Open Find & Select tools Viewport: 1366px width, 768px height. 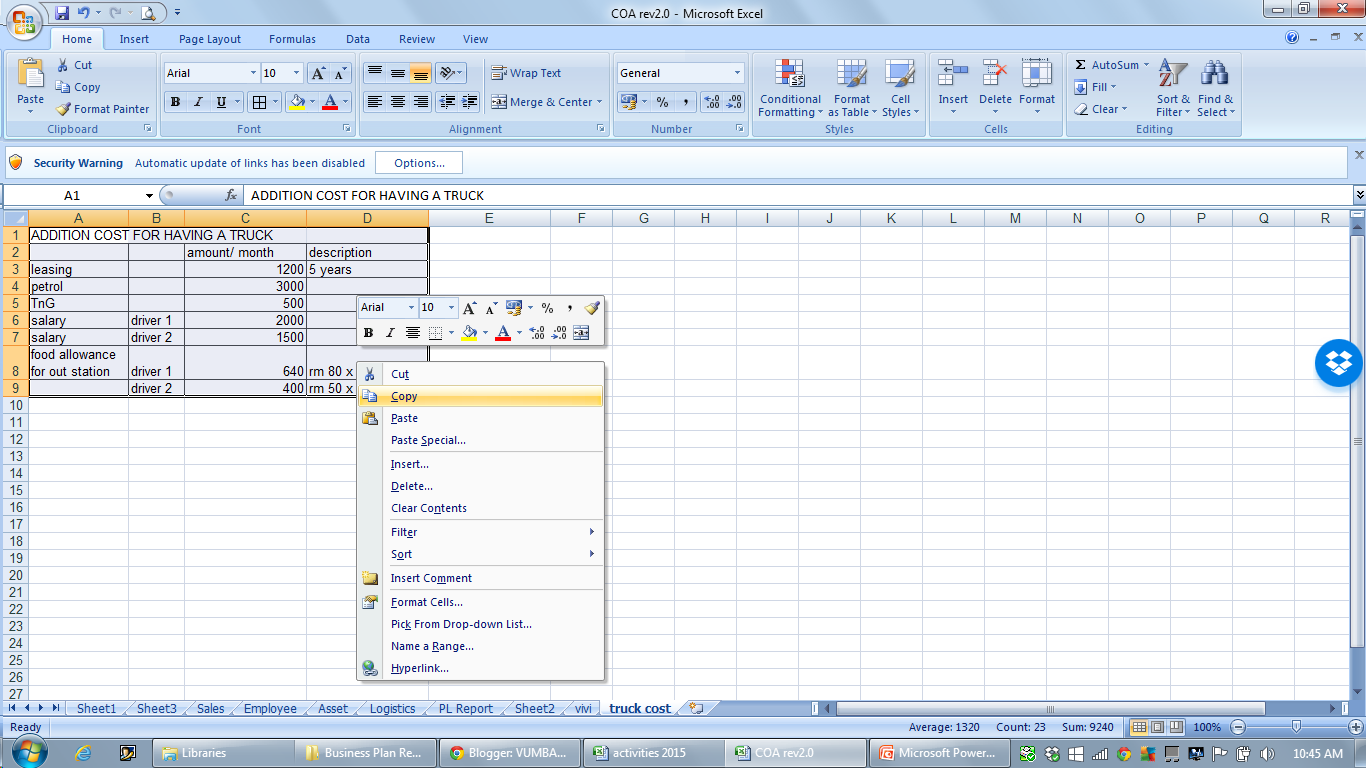tap(1214, 88)
